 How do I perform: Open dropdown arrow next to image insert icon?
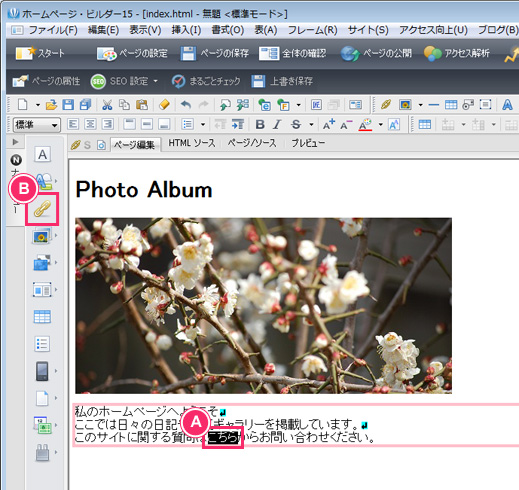[x=420, y=105]
